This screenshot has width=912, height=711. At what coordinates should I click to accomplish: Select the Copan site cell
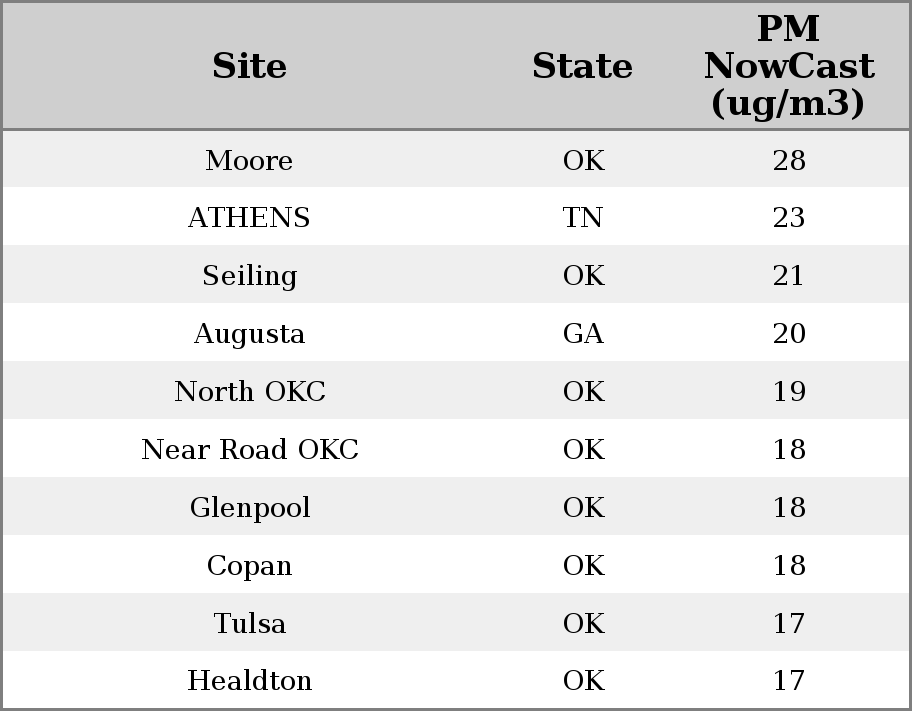point(249,566)
